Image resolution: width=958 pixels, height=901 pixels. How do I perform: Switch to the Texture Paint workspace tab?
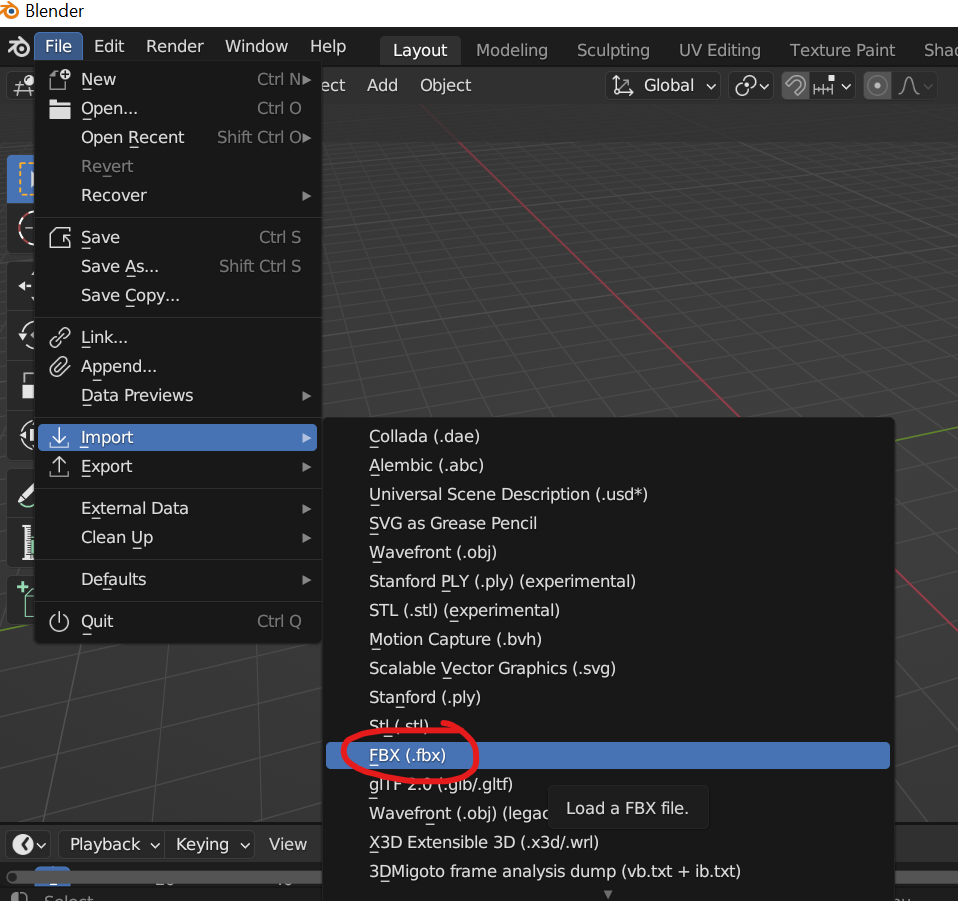coord(842,50)
